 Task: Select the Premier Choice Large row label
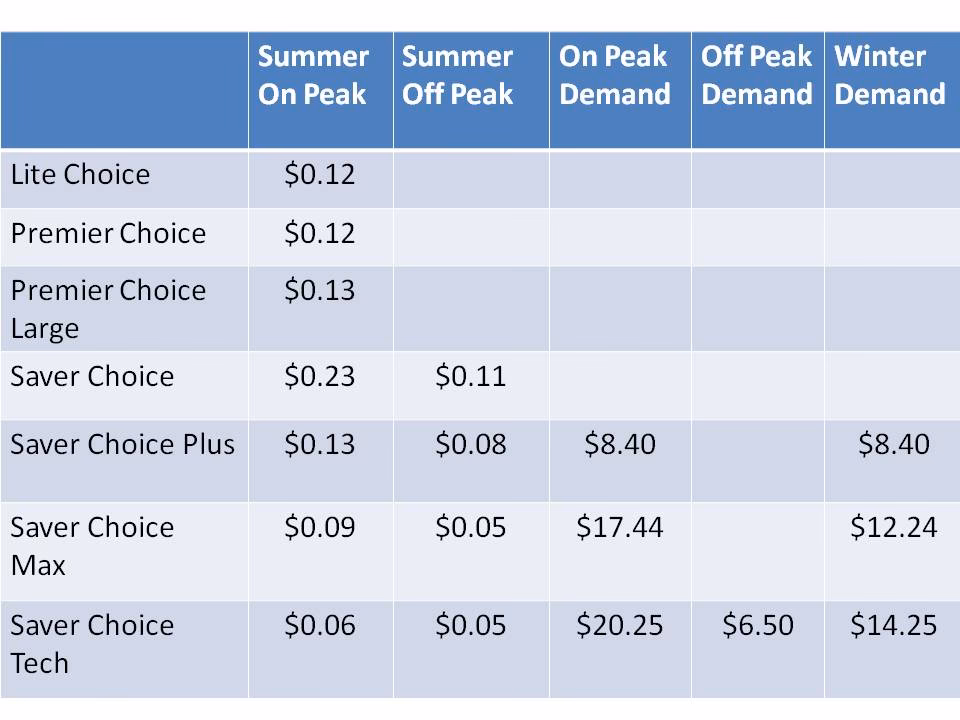point(108,308)
